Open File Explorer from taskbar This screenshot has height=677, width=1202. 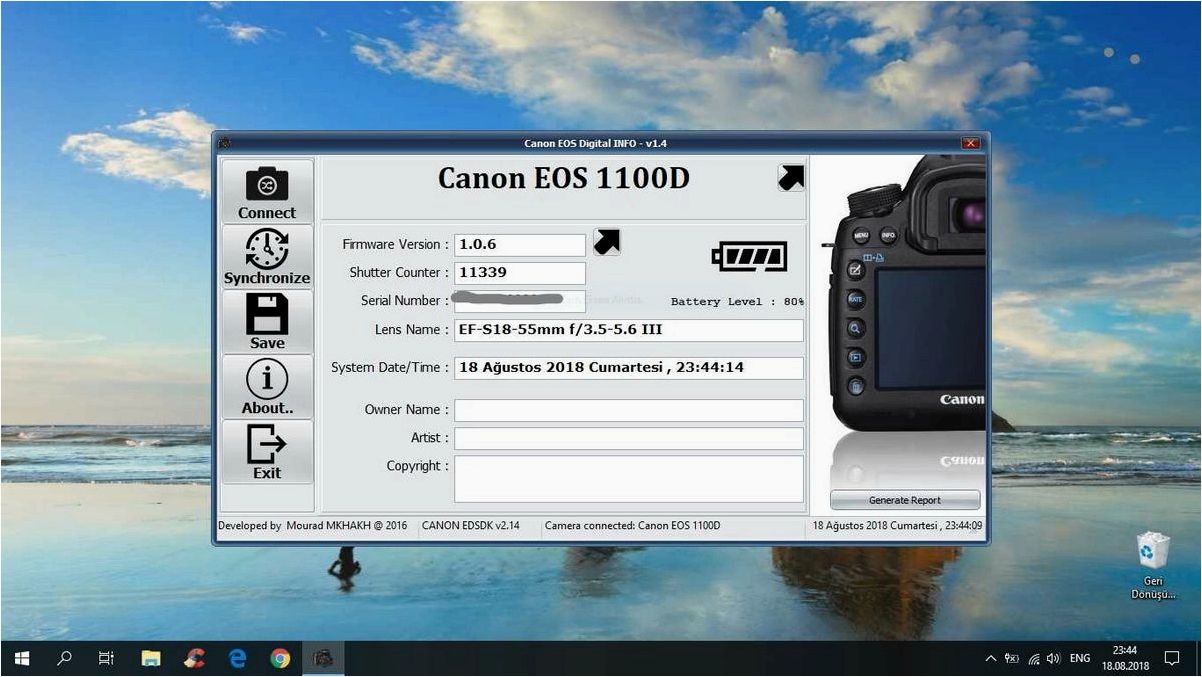151,658
